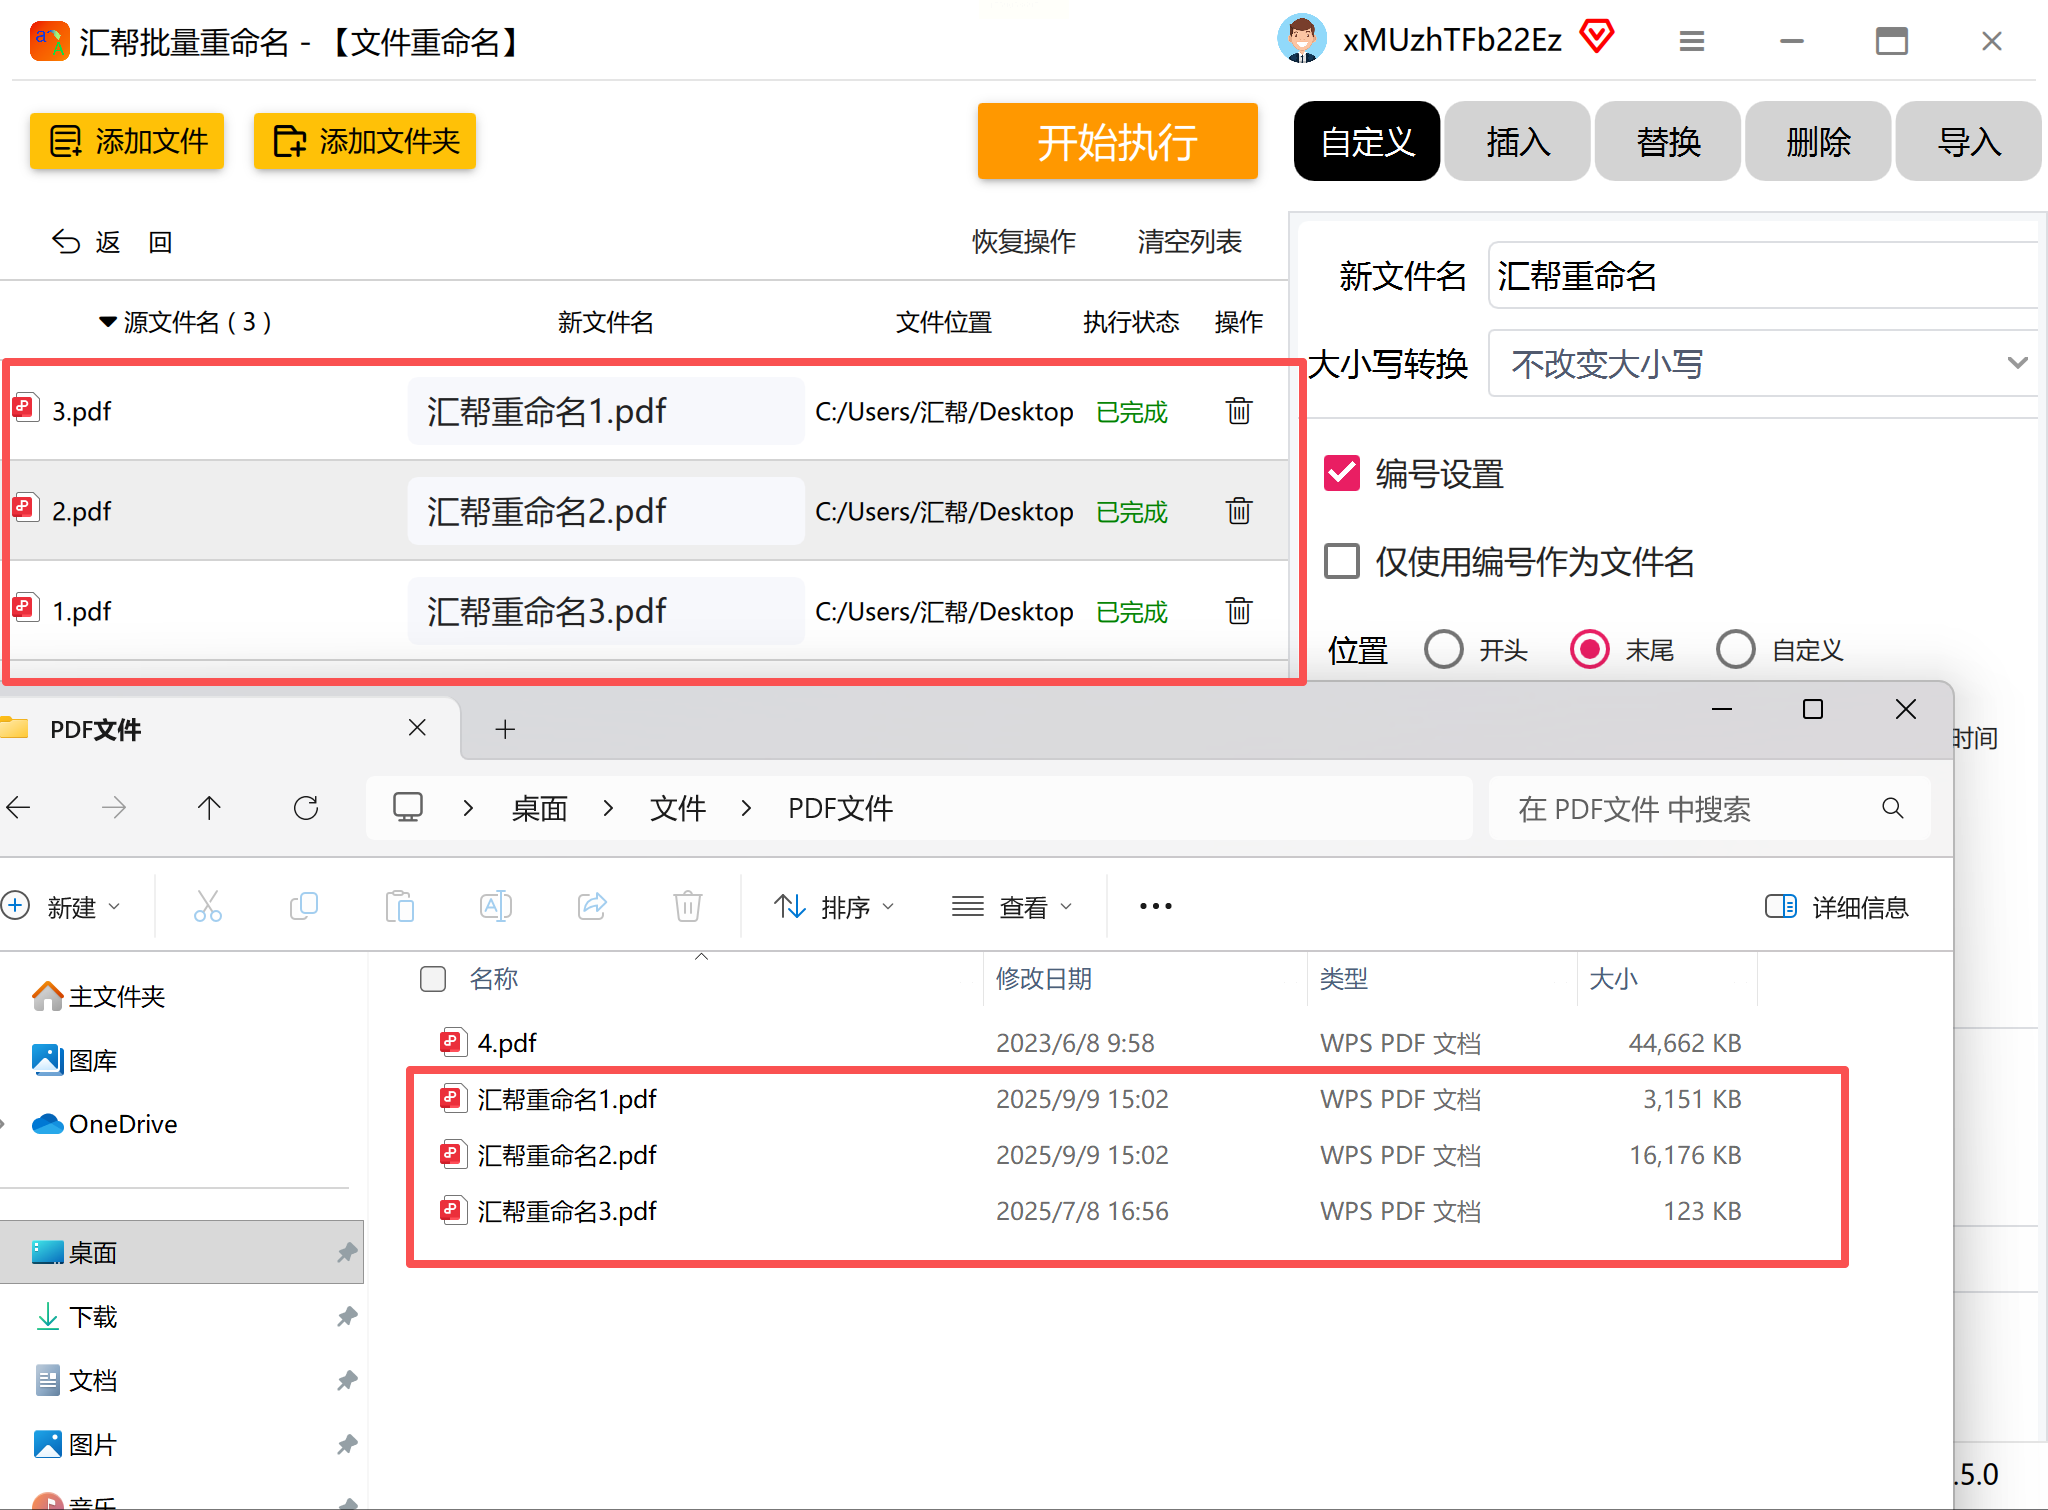The image size is (2048, 1510).
Task: Switch to the 替换 tab
Action: tap(1667, 141)
